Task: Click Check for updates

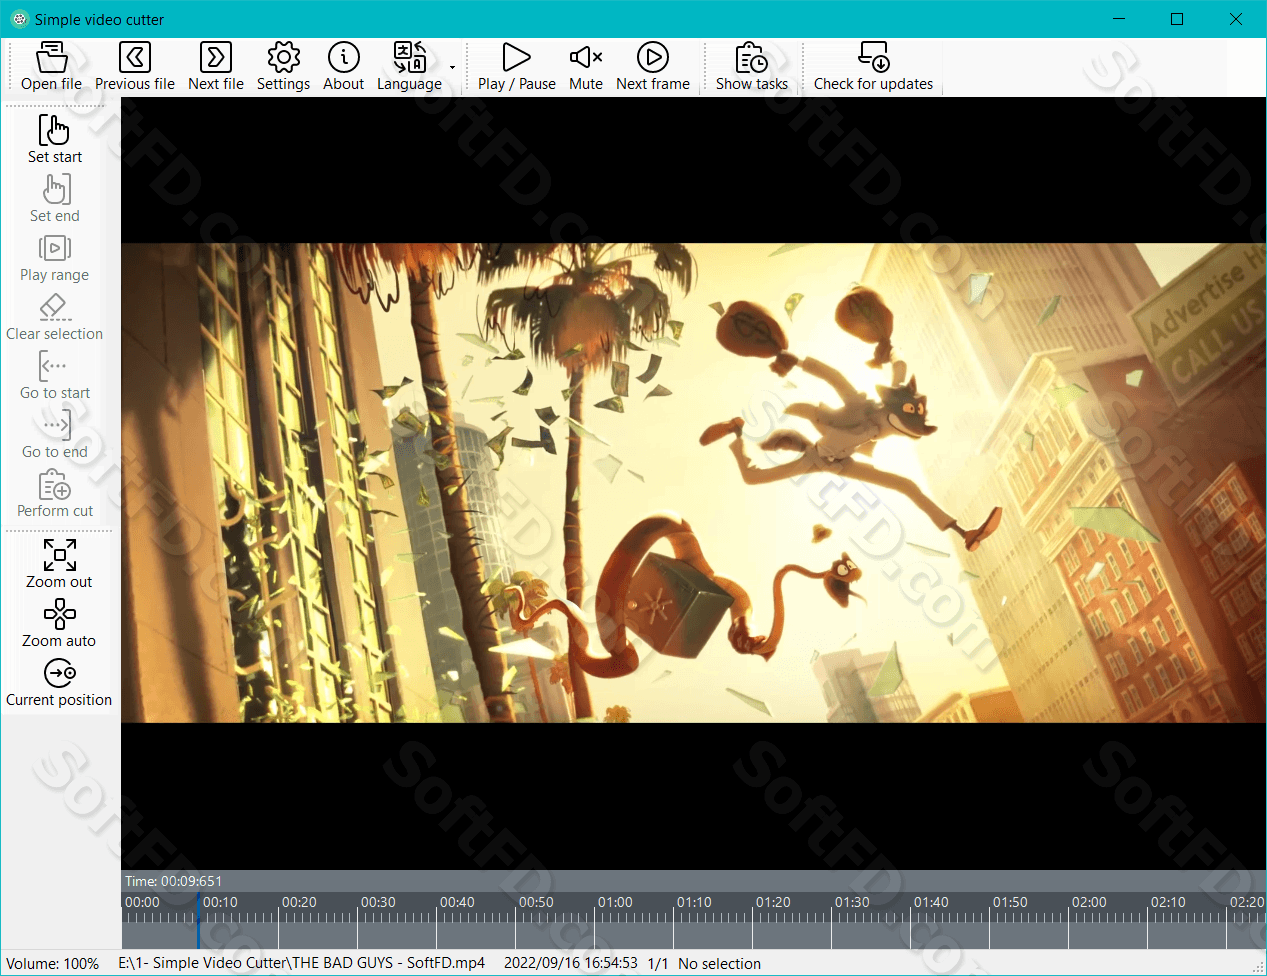Action: 874,67
